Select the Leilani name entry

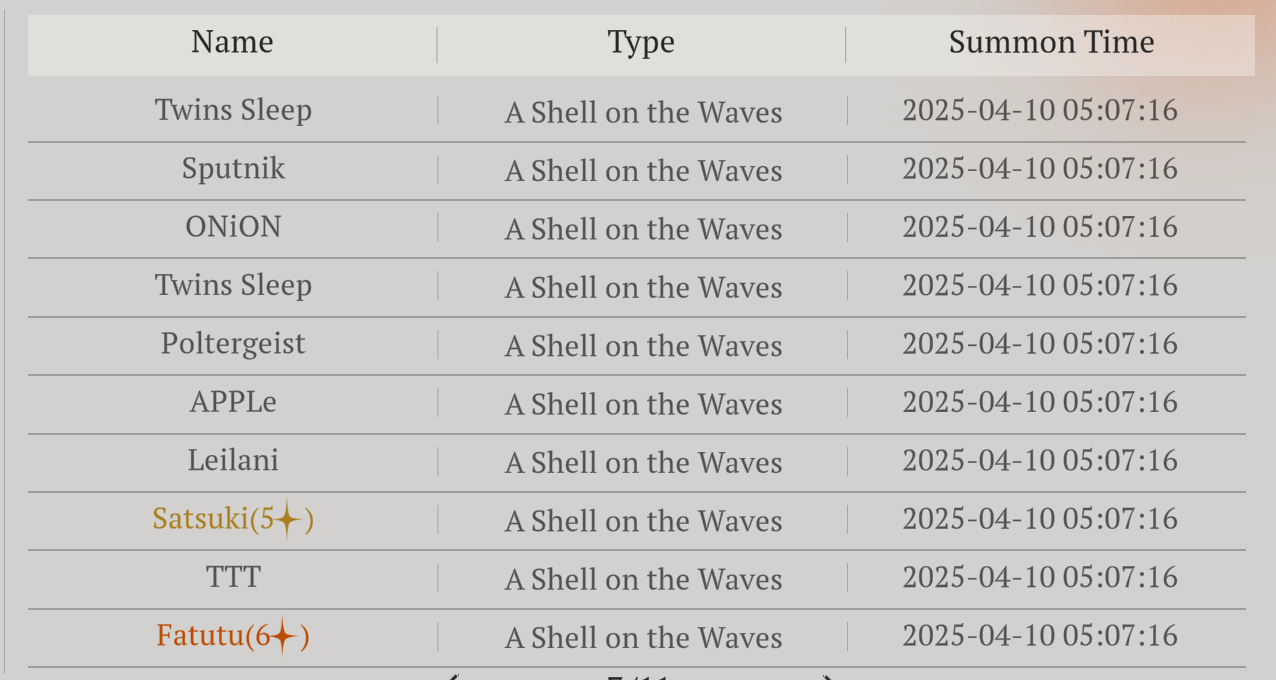233,461
